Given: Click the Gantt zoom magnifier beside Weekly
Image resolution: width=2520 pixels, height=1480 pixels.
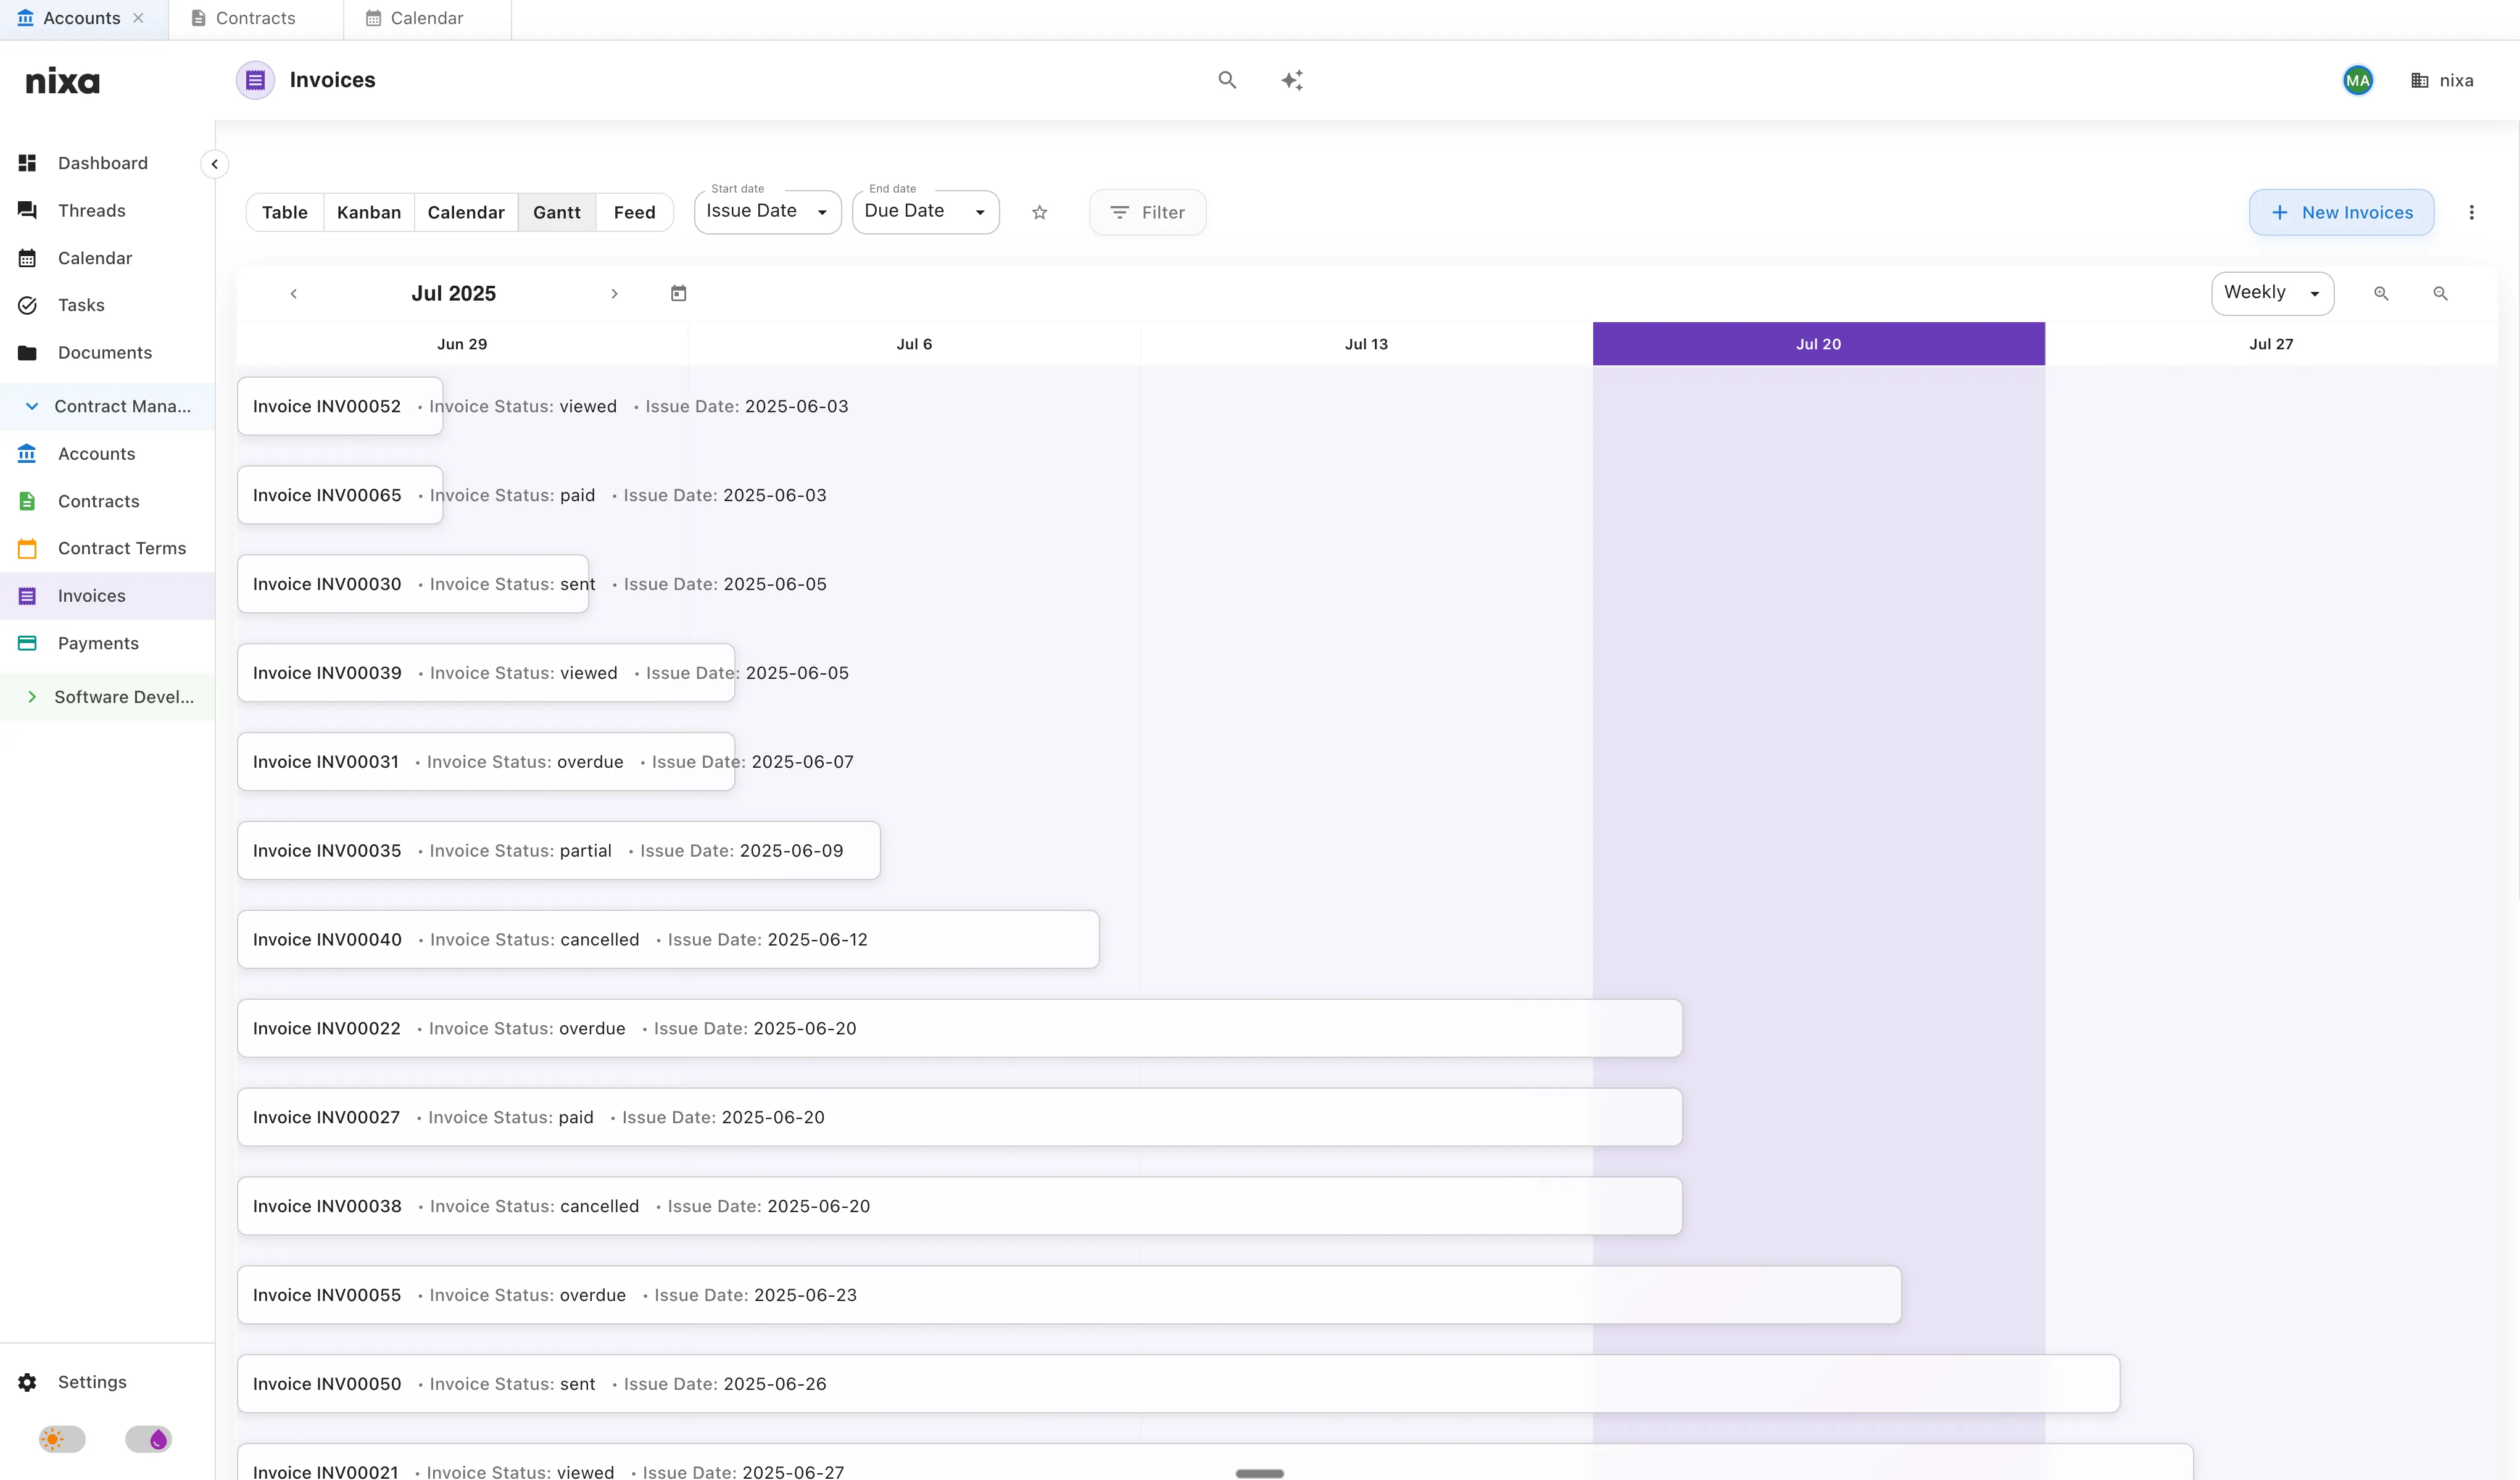Looking at the screenshot, I should (2381, 293).
